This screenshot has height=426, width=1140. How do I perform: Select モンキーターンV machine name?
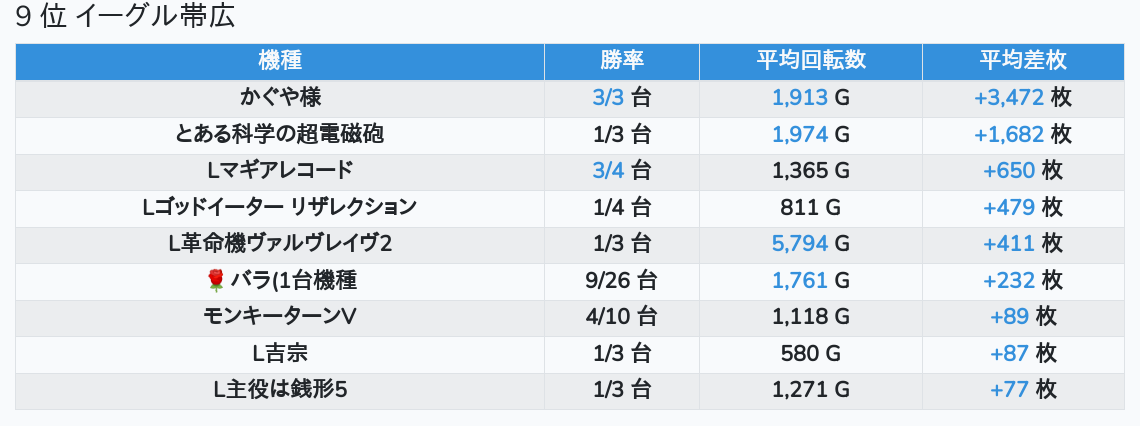pyautogui.click(x=280, y=317)
